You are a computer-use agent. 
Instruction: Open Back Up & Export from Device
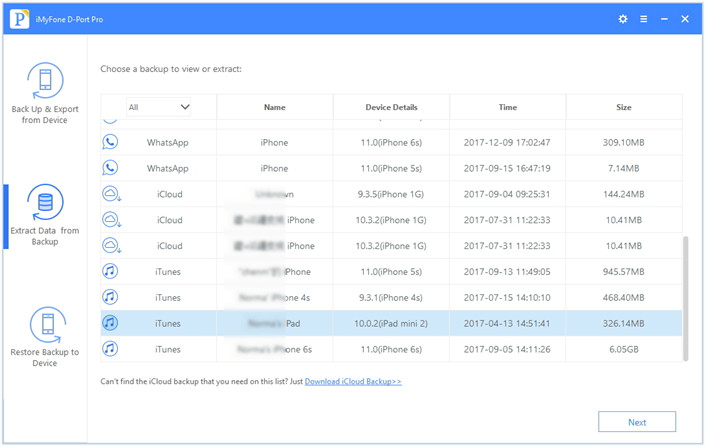45,94
